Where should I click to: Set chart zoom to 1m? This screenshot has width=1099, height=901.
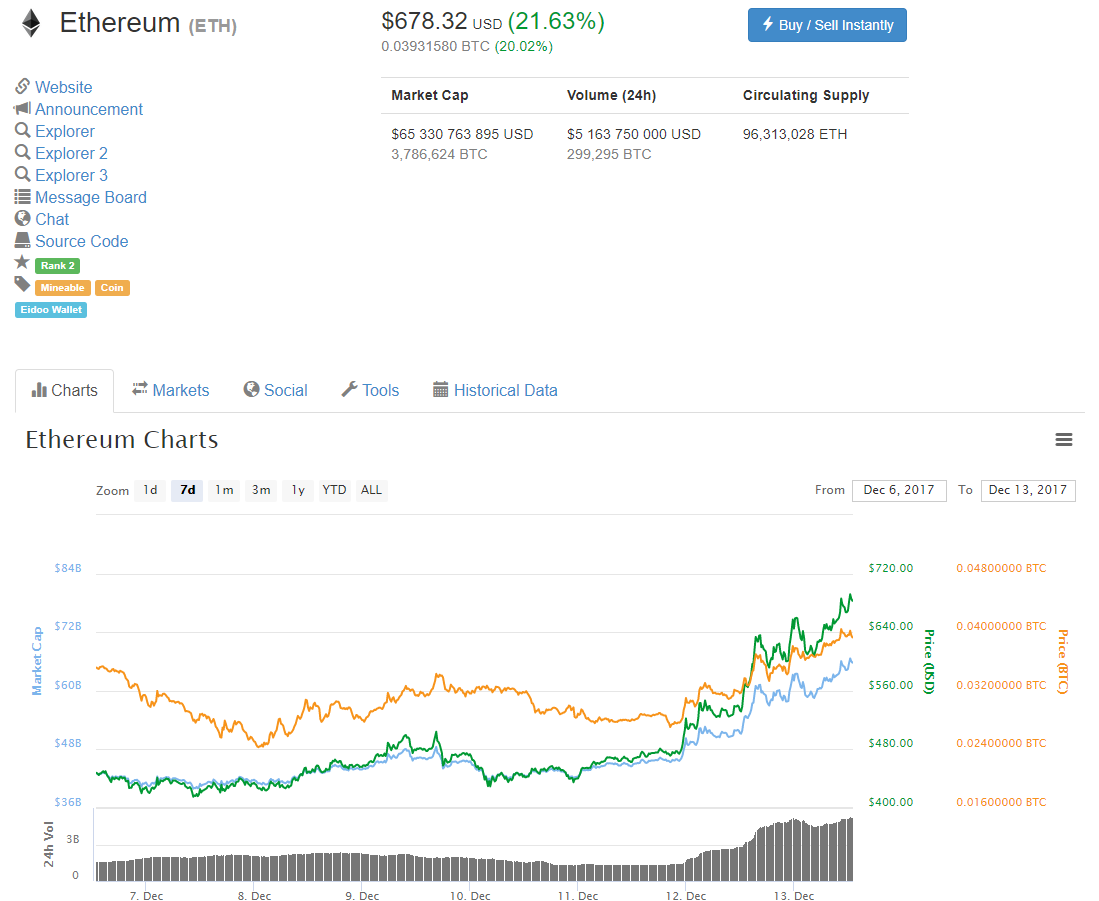coord(224,490)
